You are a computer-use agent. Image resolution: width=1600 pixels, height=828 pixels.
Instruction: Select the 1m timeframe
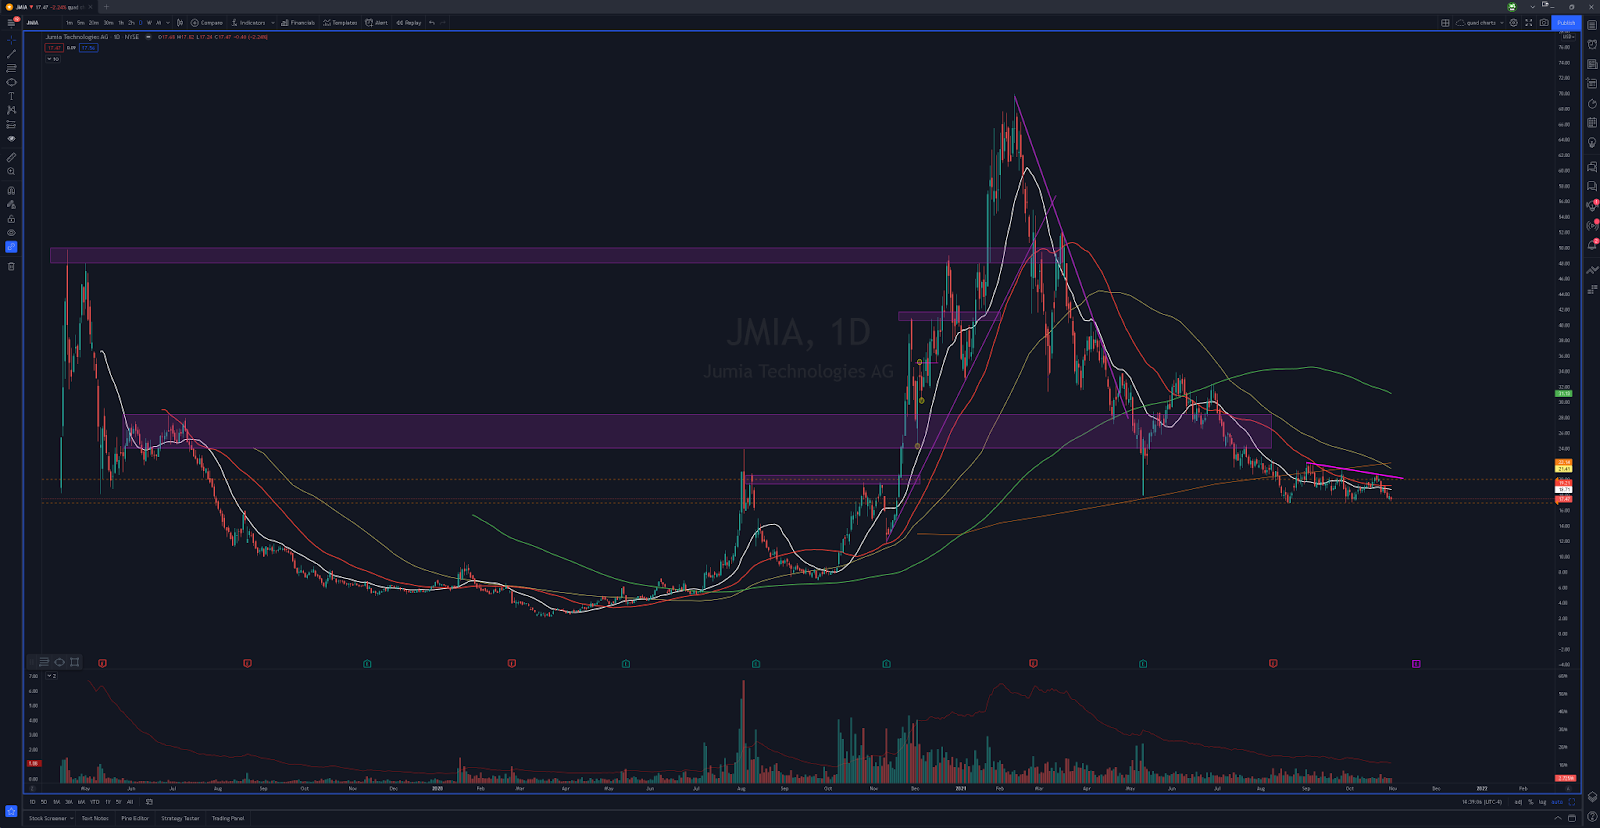point(69,22)
